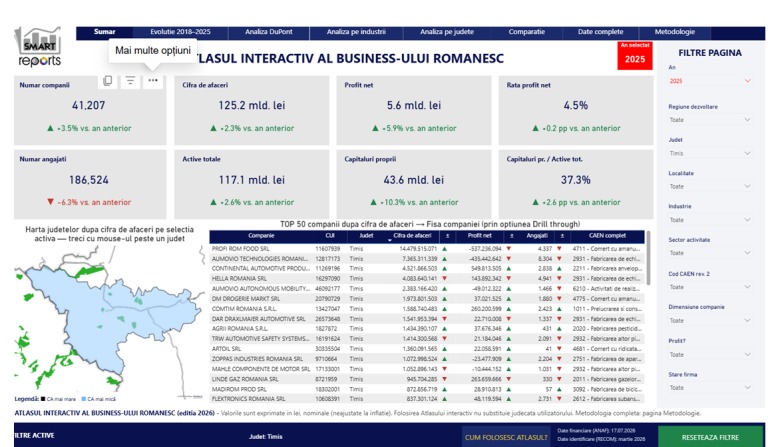Viewport: 768px width, 447px height.
Task: Click the Smart Reports logo
Action: (38, 47)
